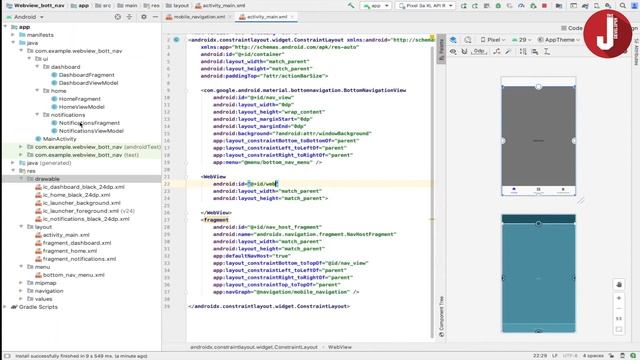Open the app run configuration dropdown
Screen dimensions: 640x360
pyautogui.click(x=376, y=6)
